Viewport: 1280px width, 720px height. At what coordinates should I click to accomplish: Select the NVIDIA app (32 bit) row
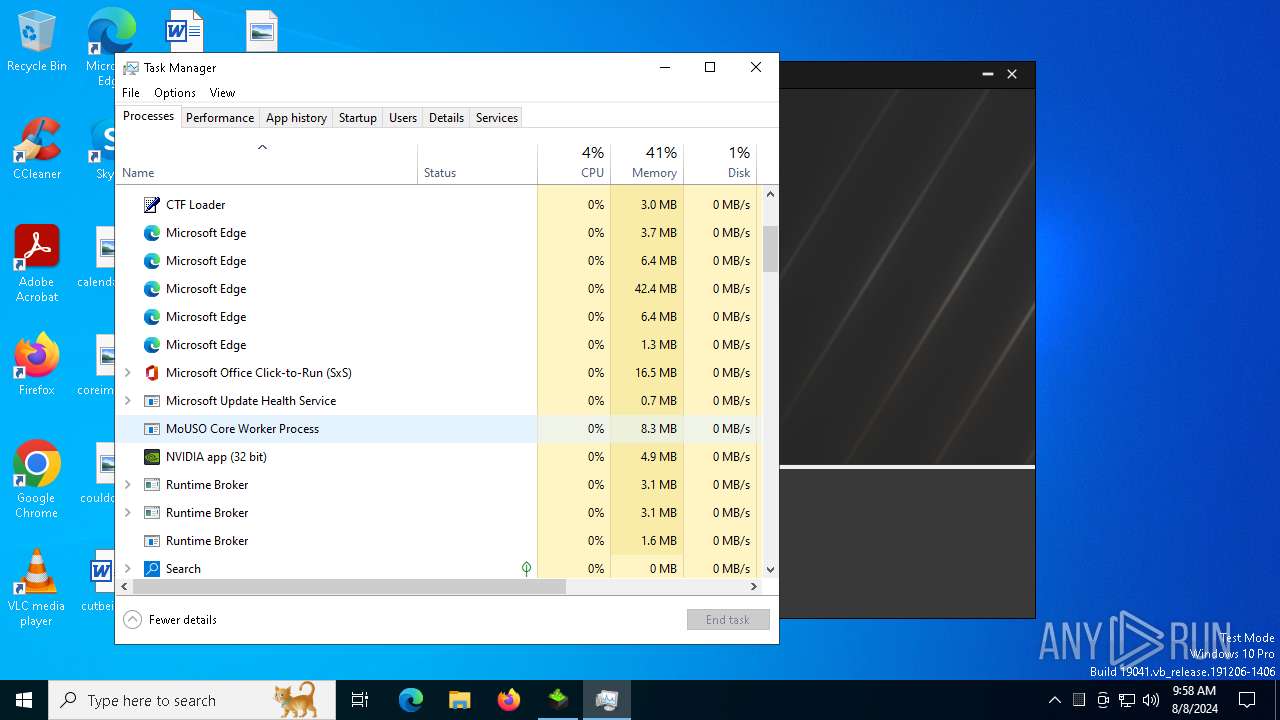437,457
